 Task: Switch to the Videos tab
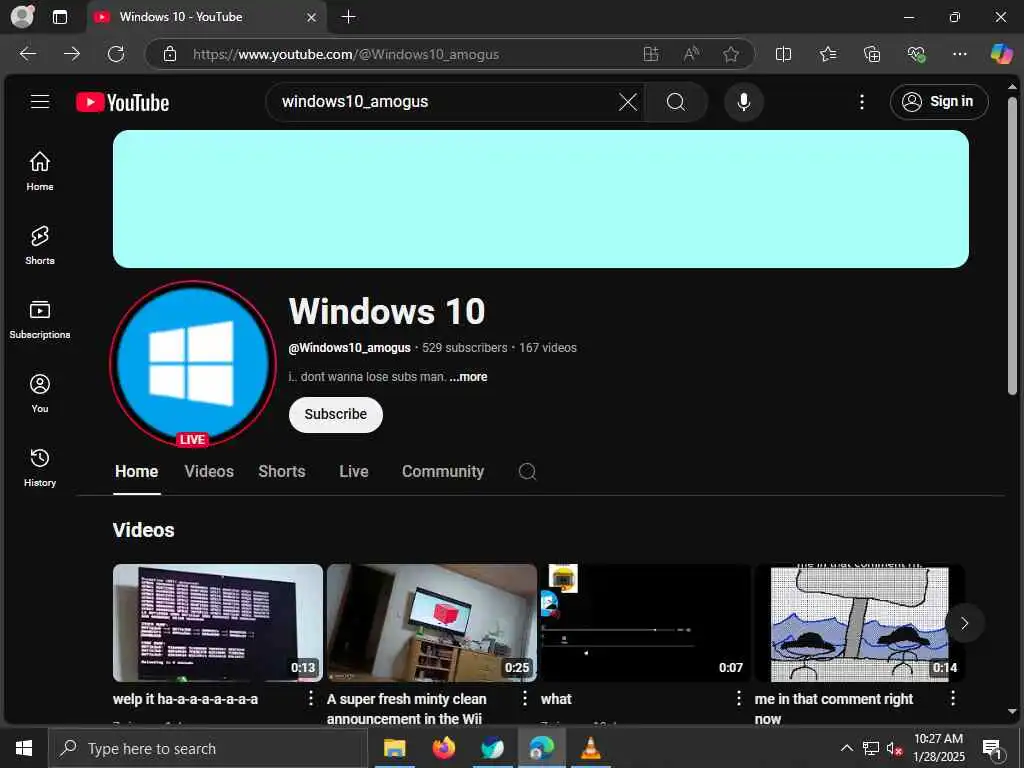(x=209, y=472)
